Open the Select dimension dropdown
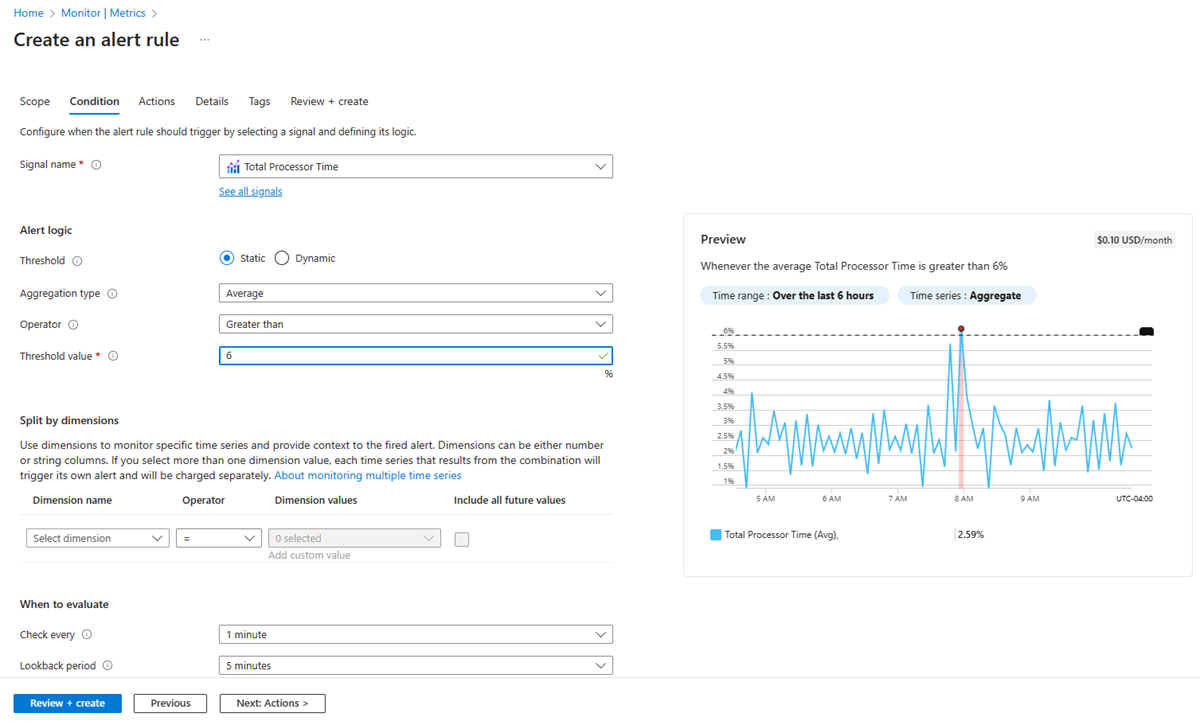 coord(97,537)
